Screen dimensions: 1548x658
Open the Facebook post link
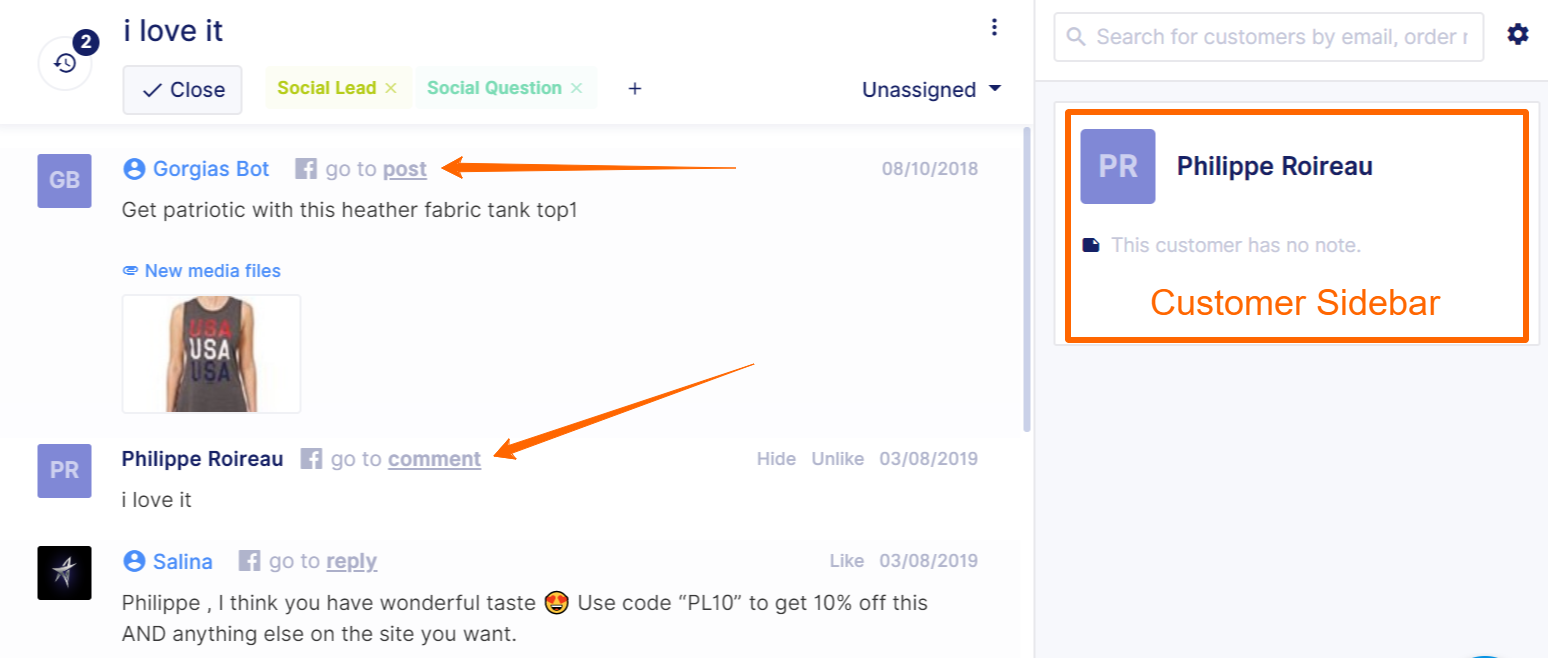405,169
